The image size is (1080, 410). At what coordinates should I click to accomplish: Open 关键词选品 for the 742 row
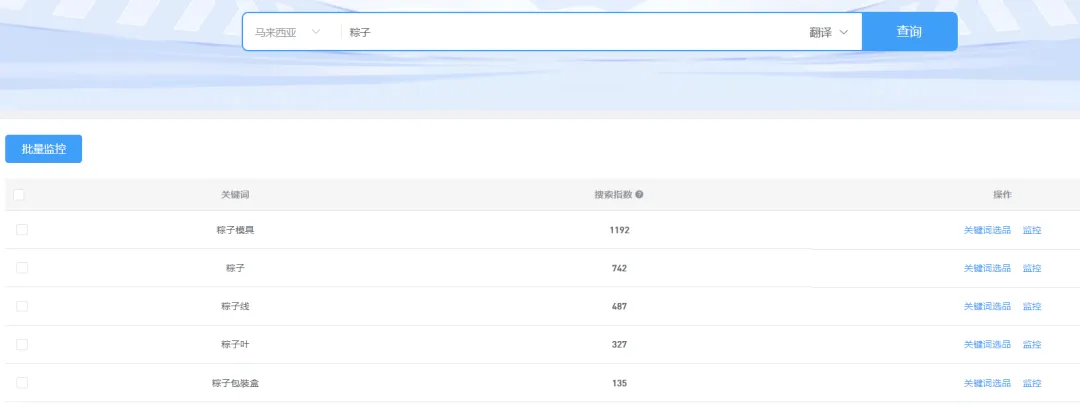[x=987, y=268]
